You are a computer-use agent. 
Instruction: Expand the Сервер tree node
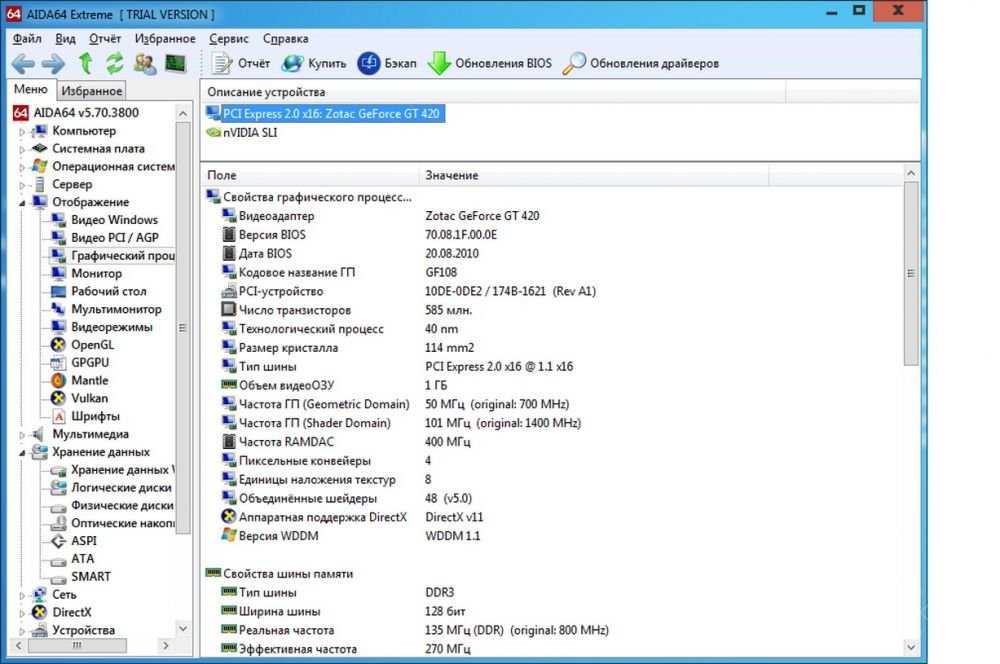click(22, 185)
